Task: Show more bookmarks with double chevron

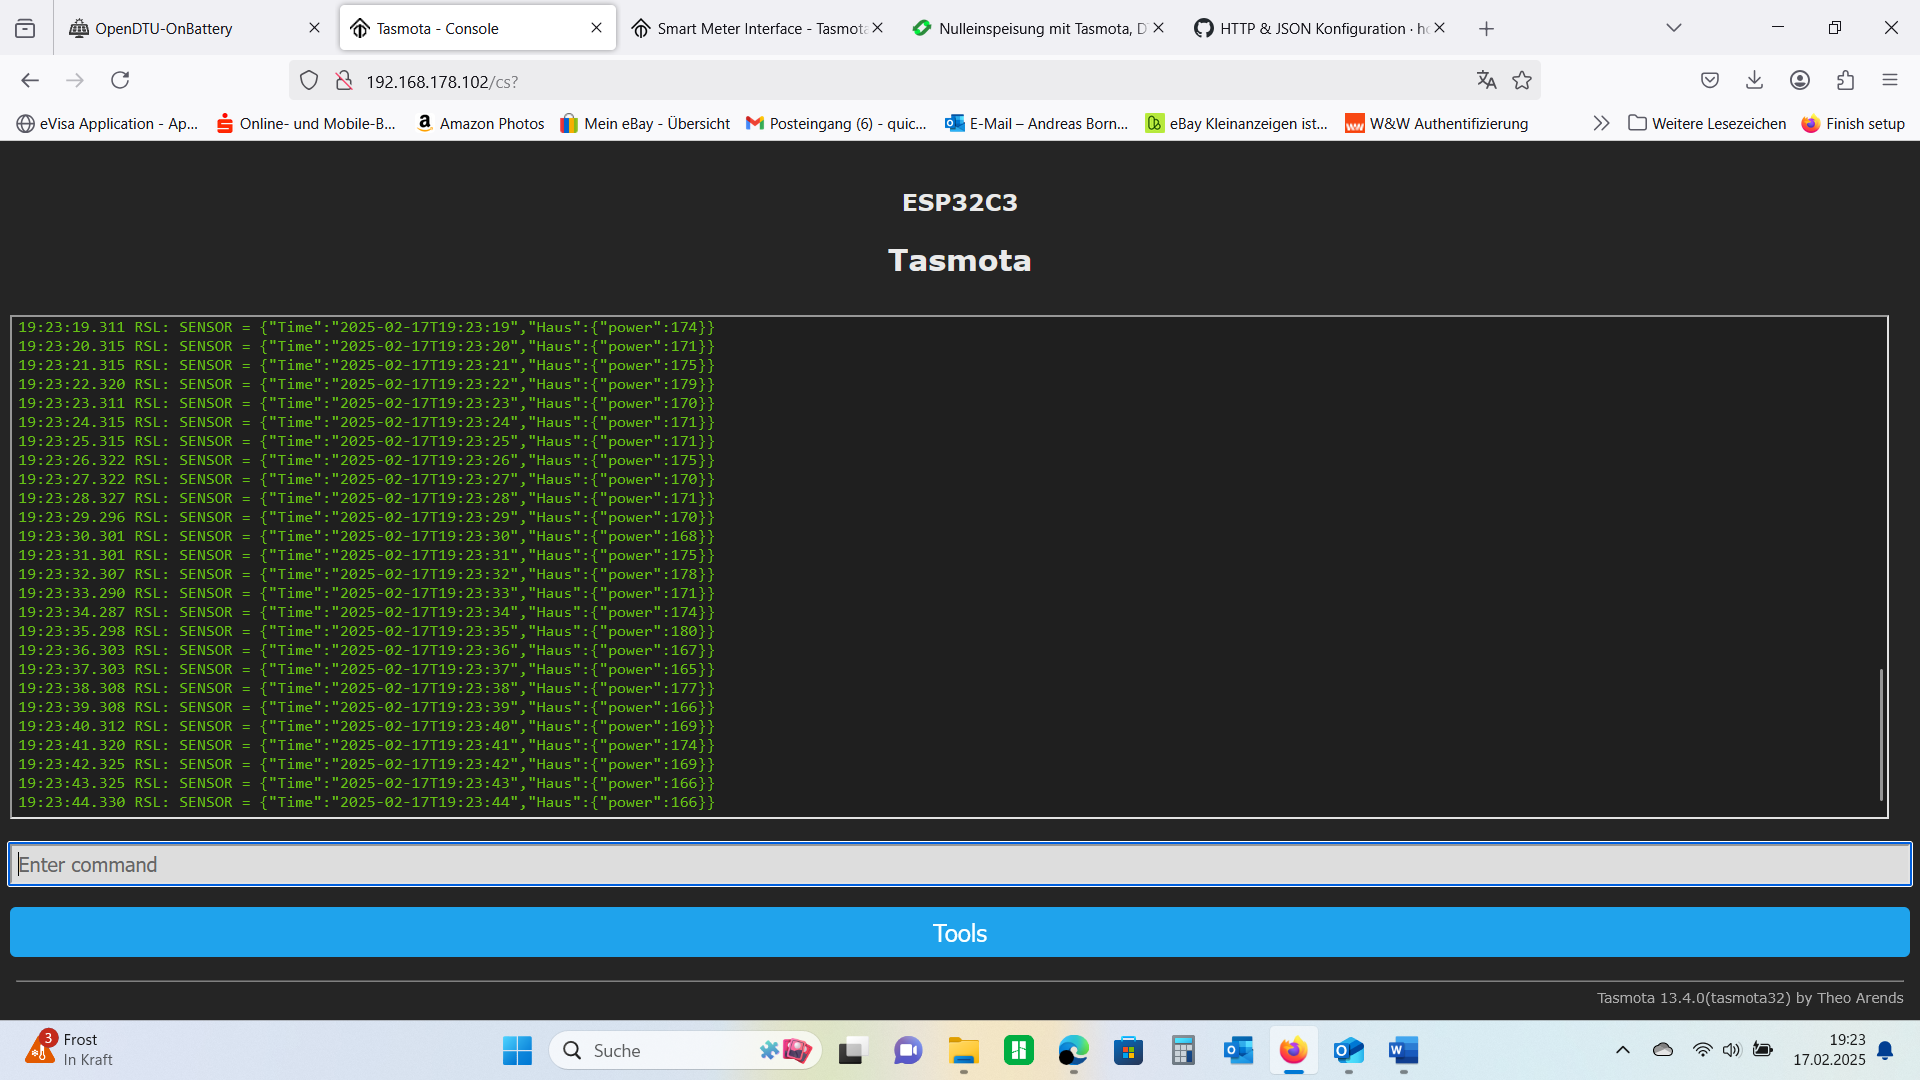Action: pyautogui.click(x=1601, y=123)
